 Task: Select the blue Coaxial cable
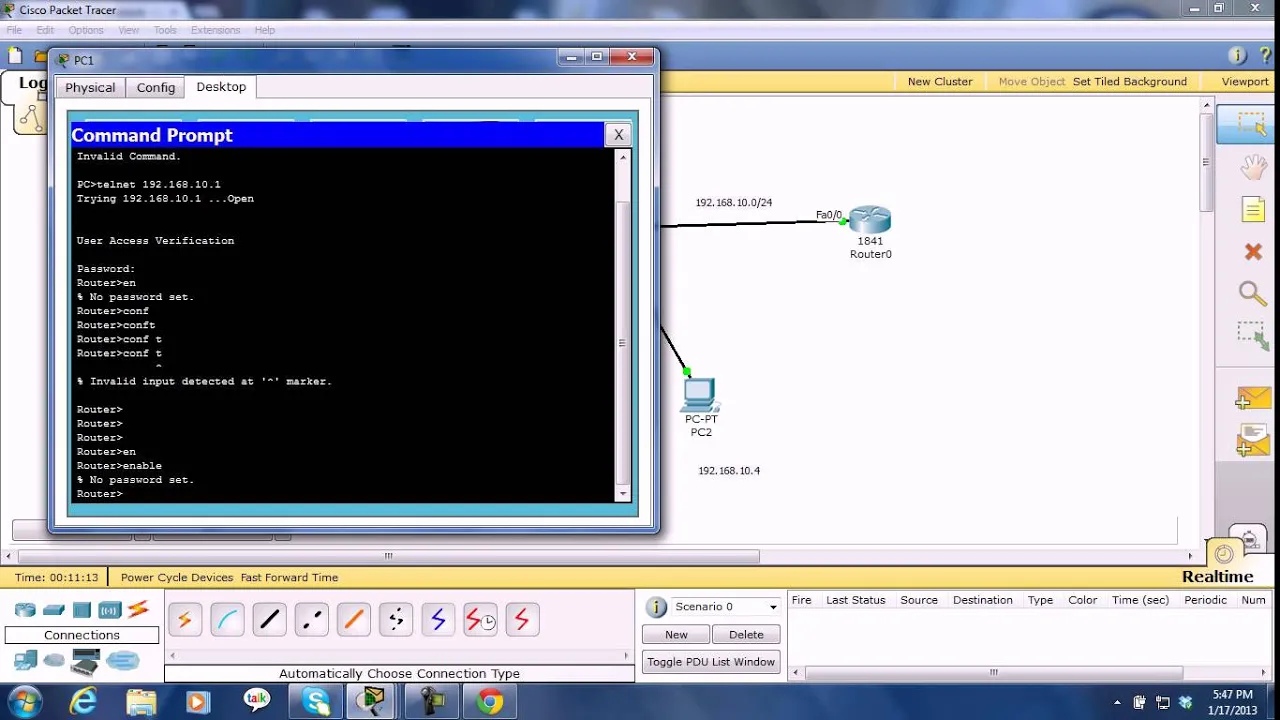(438, 620)
